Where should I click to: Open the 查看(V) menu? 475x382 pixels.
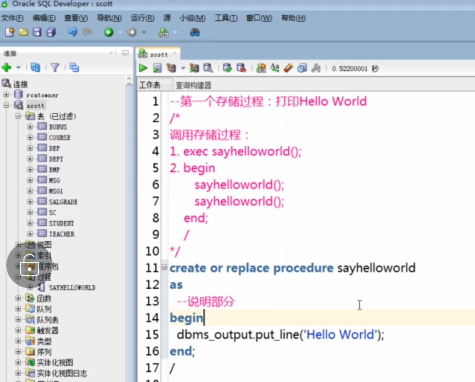(x=76, y=18)
